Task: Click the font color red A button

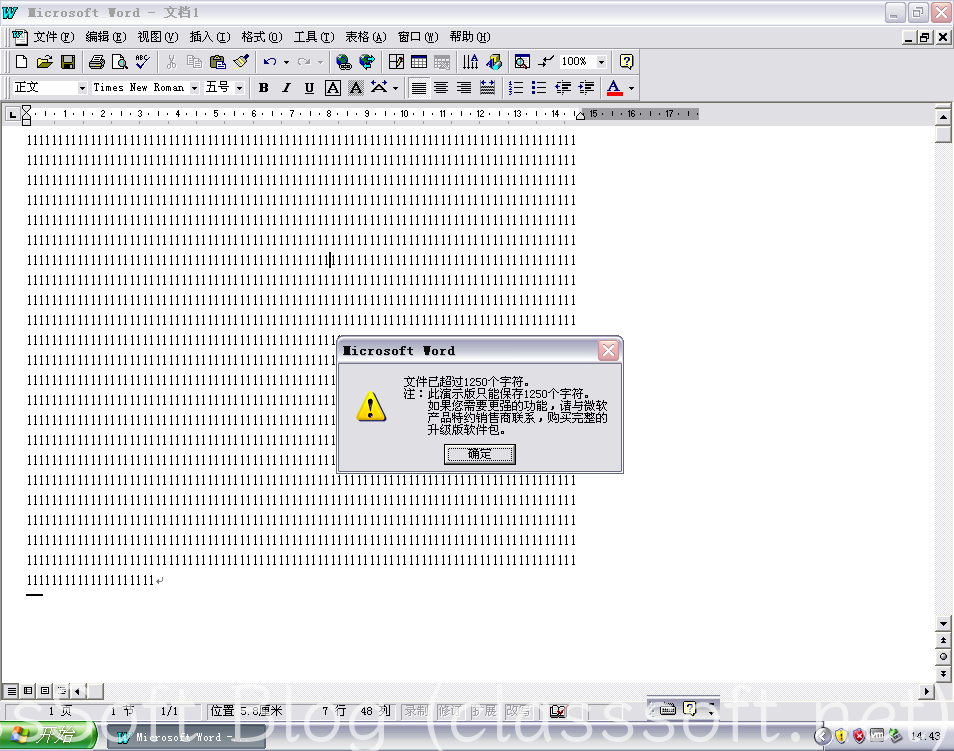Action: [614, 88]
